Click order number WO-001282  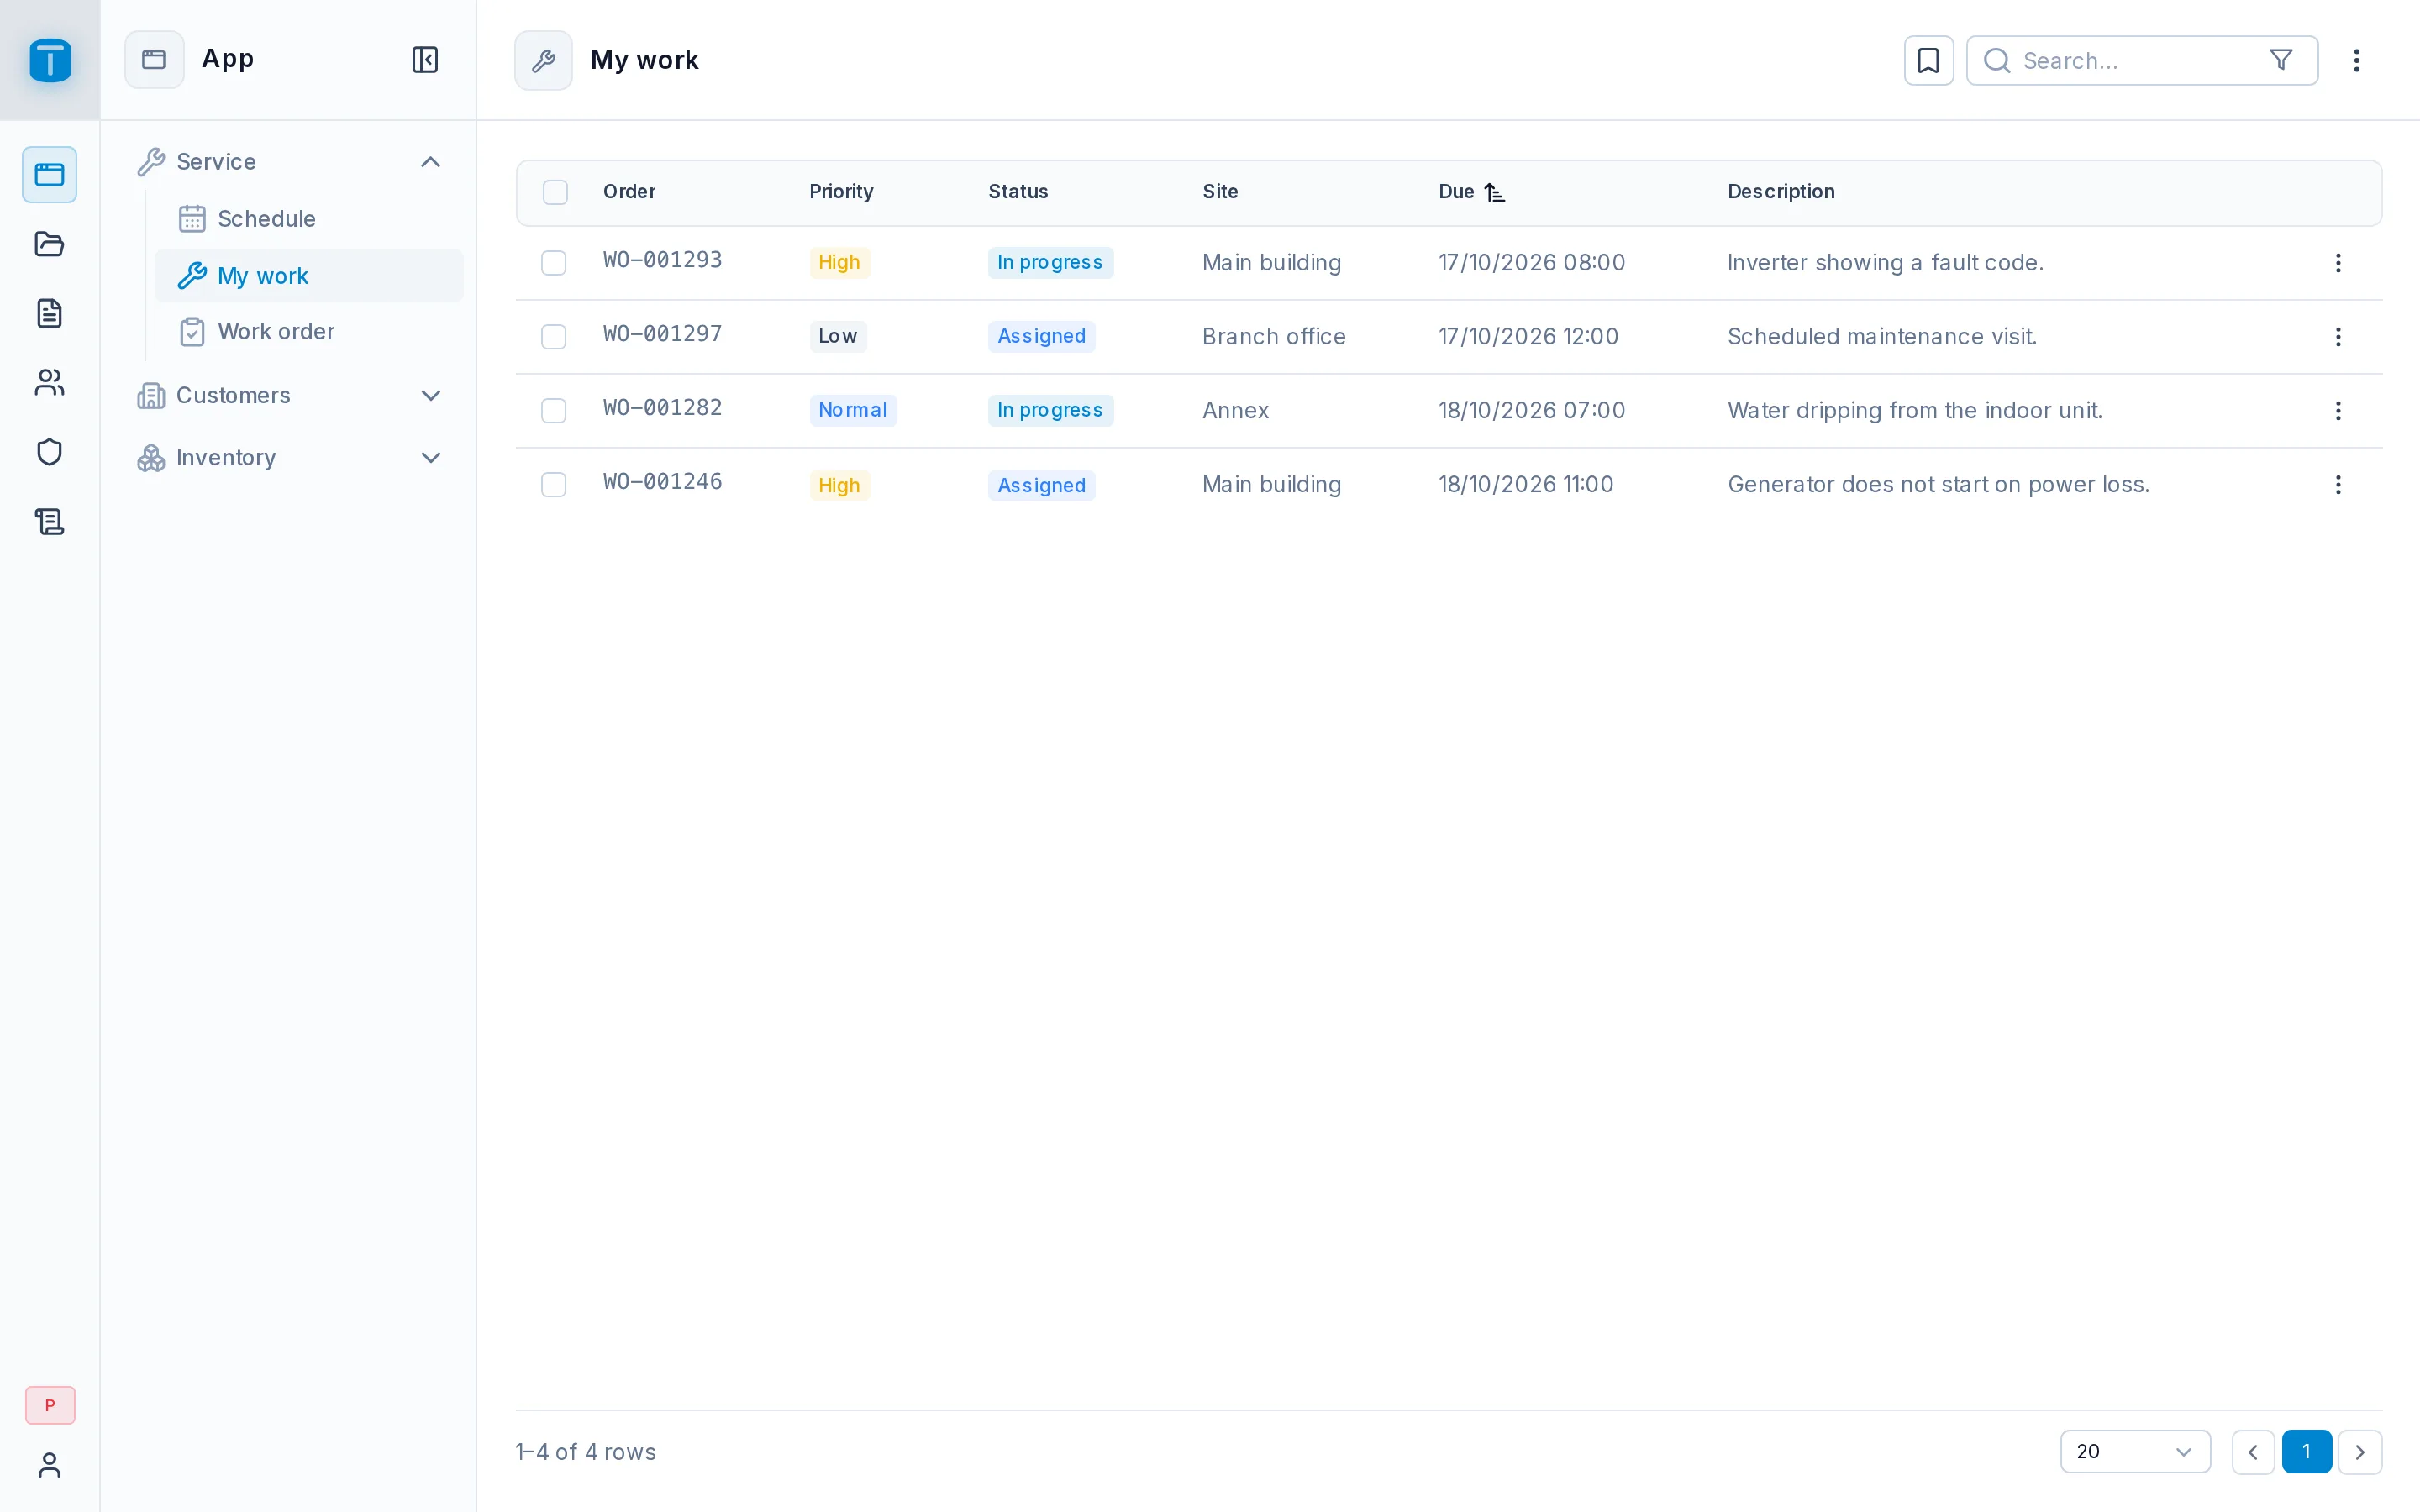[x=662, y=408]
